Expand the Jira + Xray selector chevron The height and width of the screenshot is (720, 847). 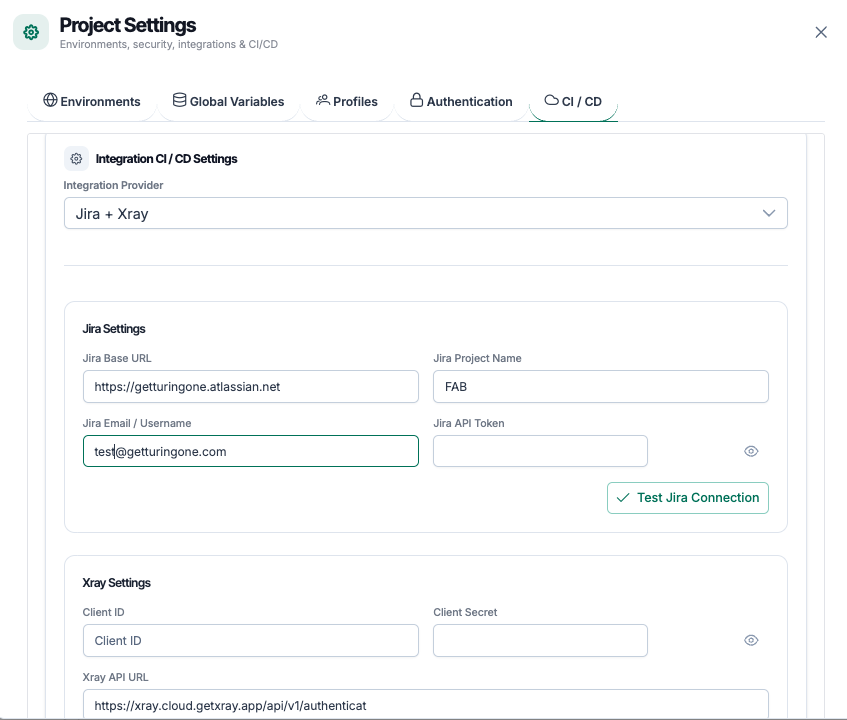point(769,213)
